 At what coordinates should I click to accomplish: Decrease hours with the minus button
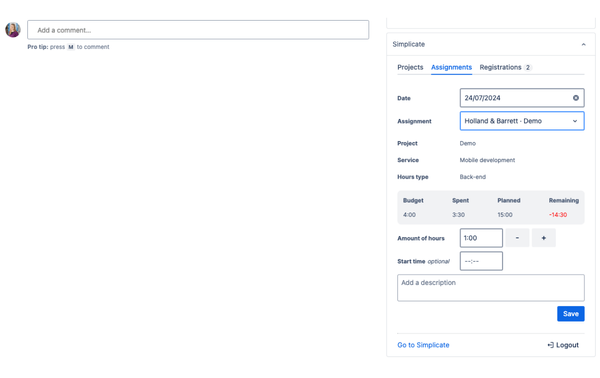(x=517, y=238)
